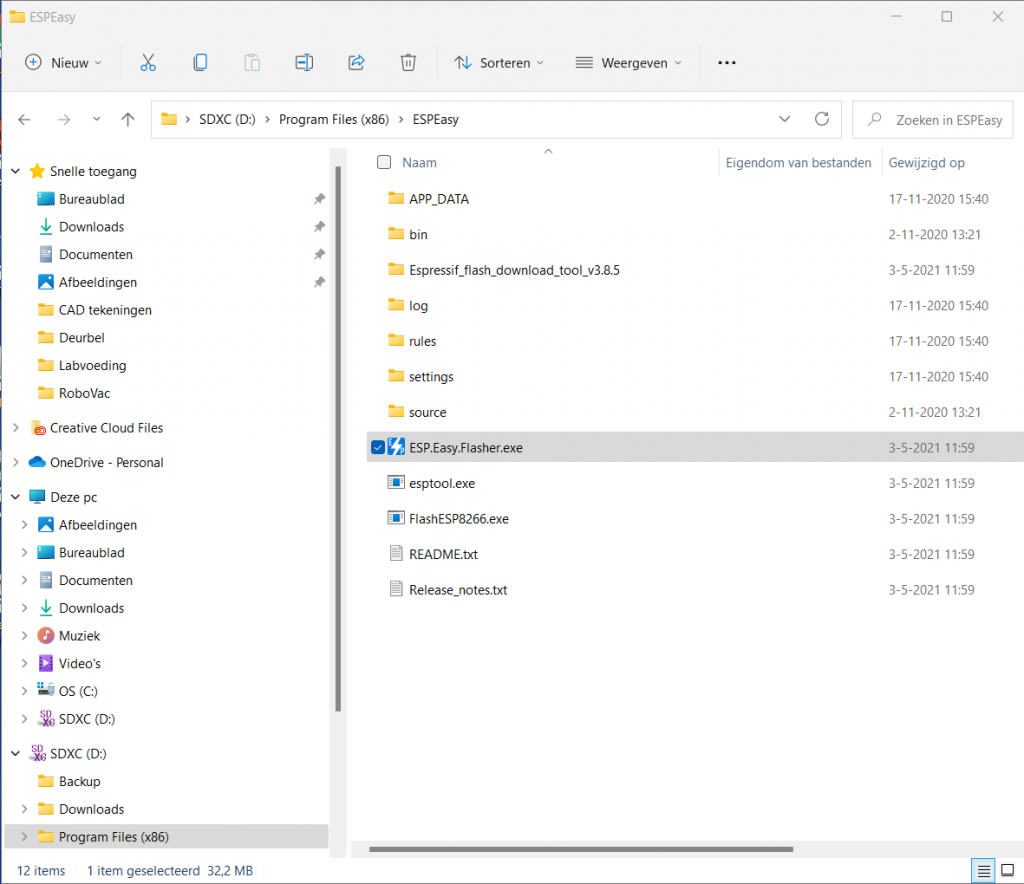The height and width of the screenshot is (884, 1024).
Task: Select the source folder row
Action: [x=695, y=412]
